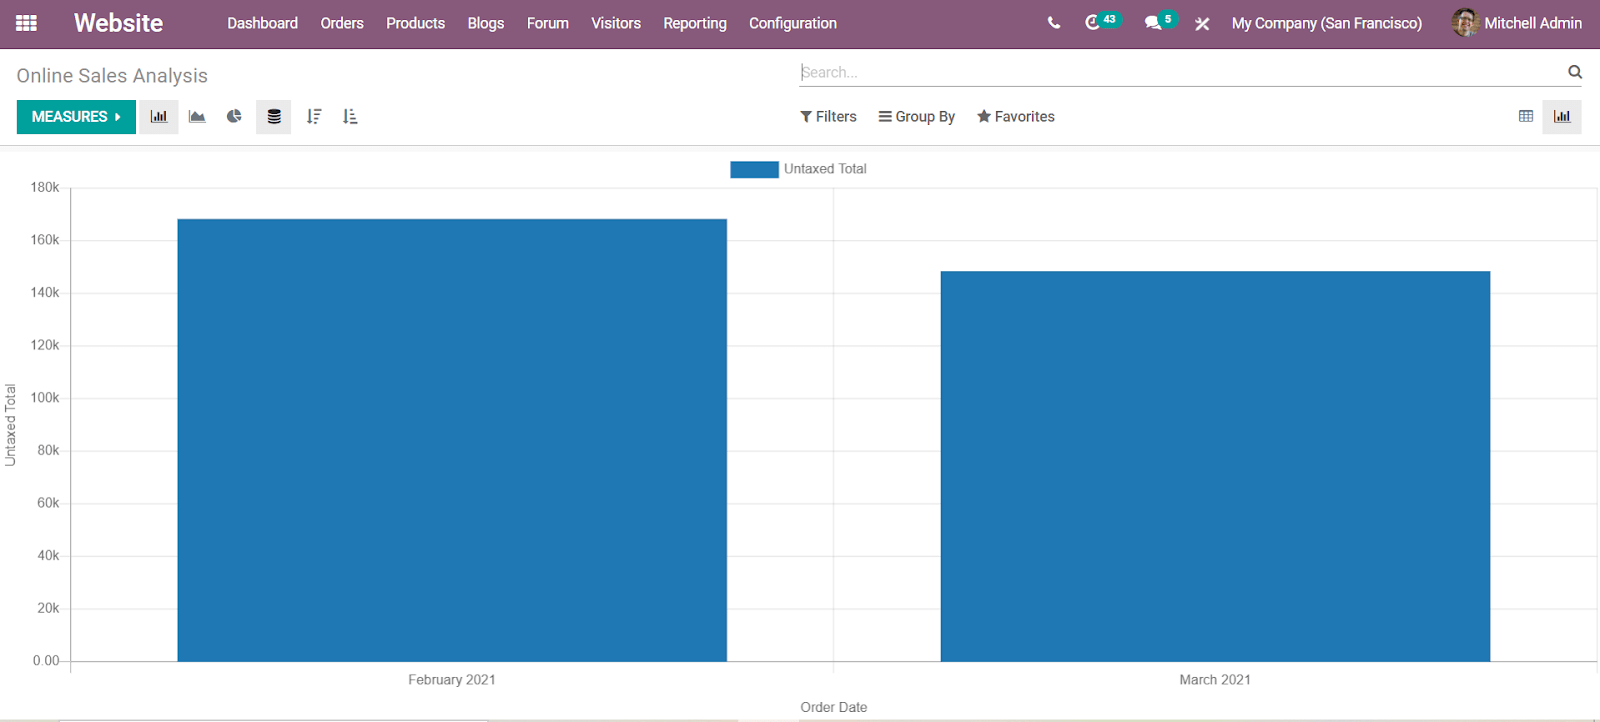Viewport: 1600px width, 722px height.
Task: Open the Dashboard menu
Action: coord(262,23)
